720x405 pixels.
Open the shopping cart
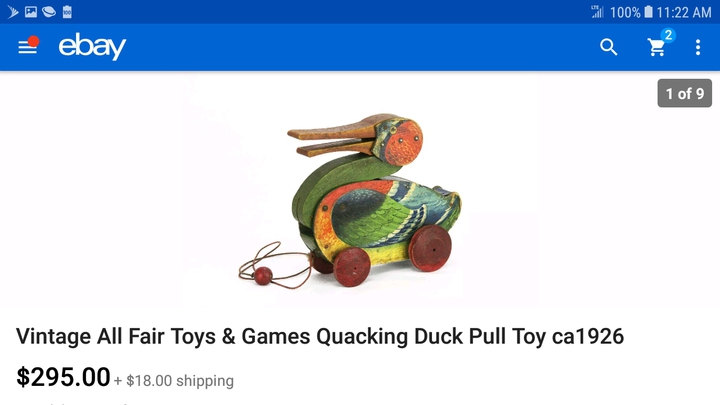pos(657,47)
